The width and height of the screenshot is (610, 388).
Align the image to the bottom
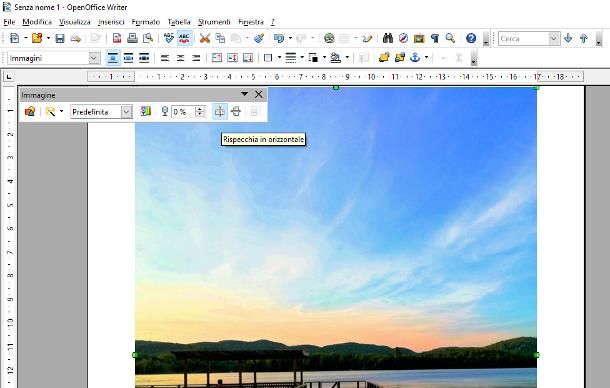pos(248,58)
